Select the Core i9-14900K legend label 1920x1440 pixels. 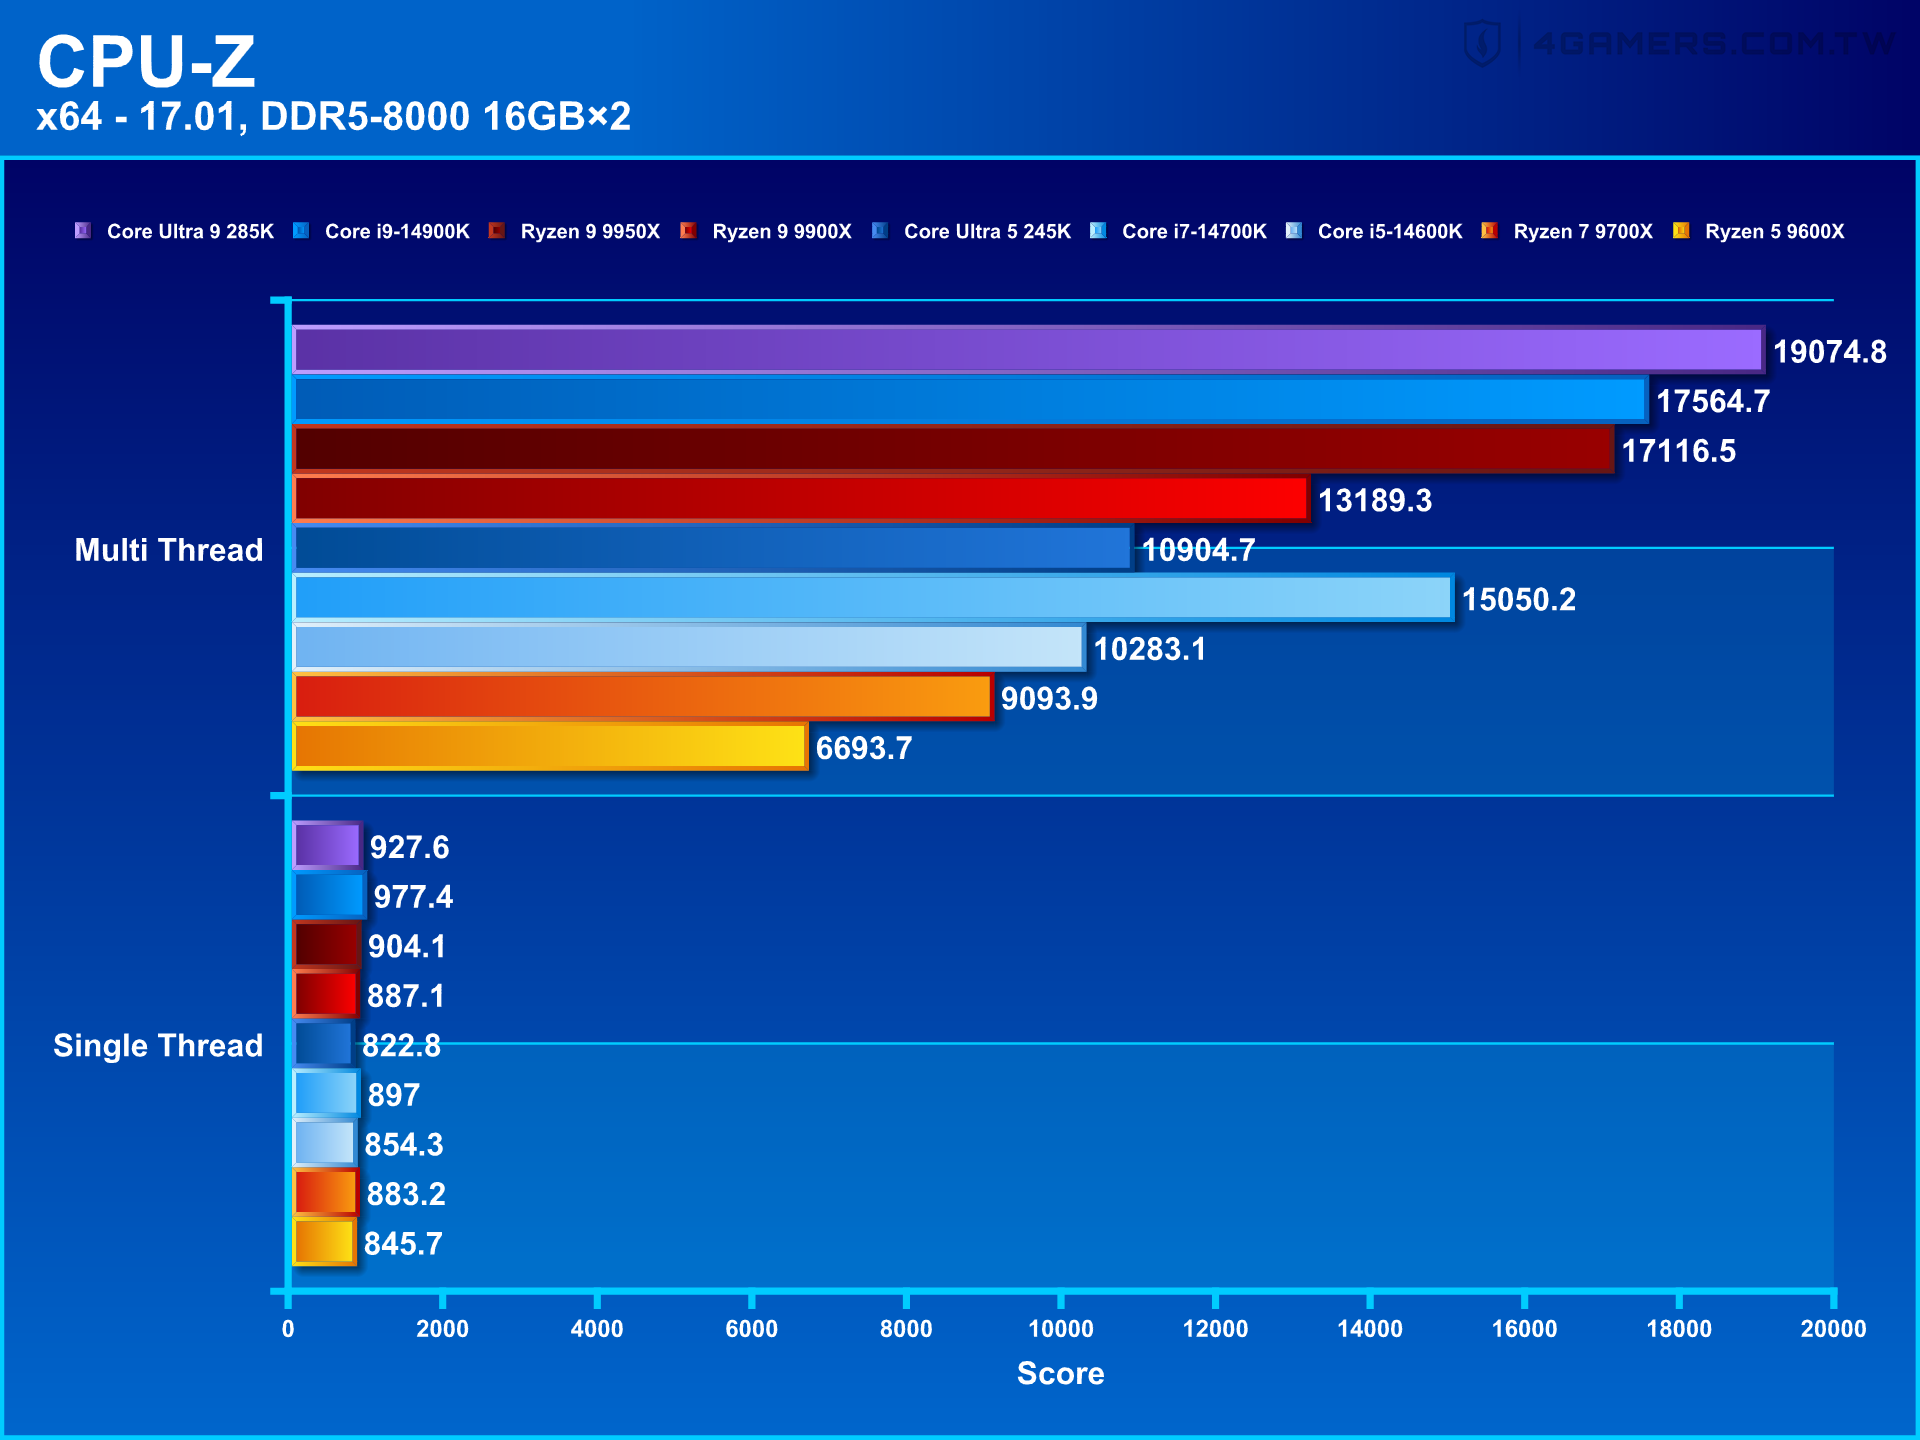tap(397, 232)
